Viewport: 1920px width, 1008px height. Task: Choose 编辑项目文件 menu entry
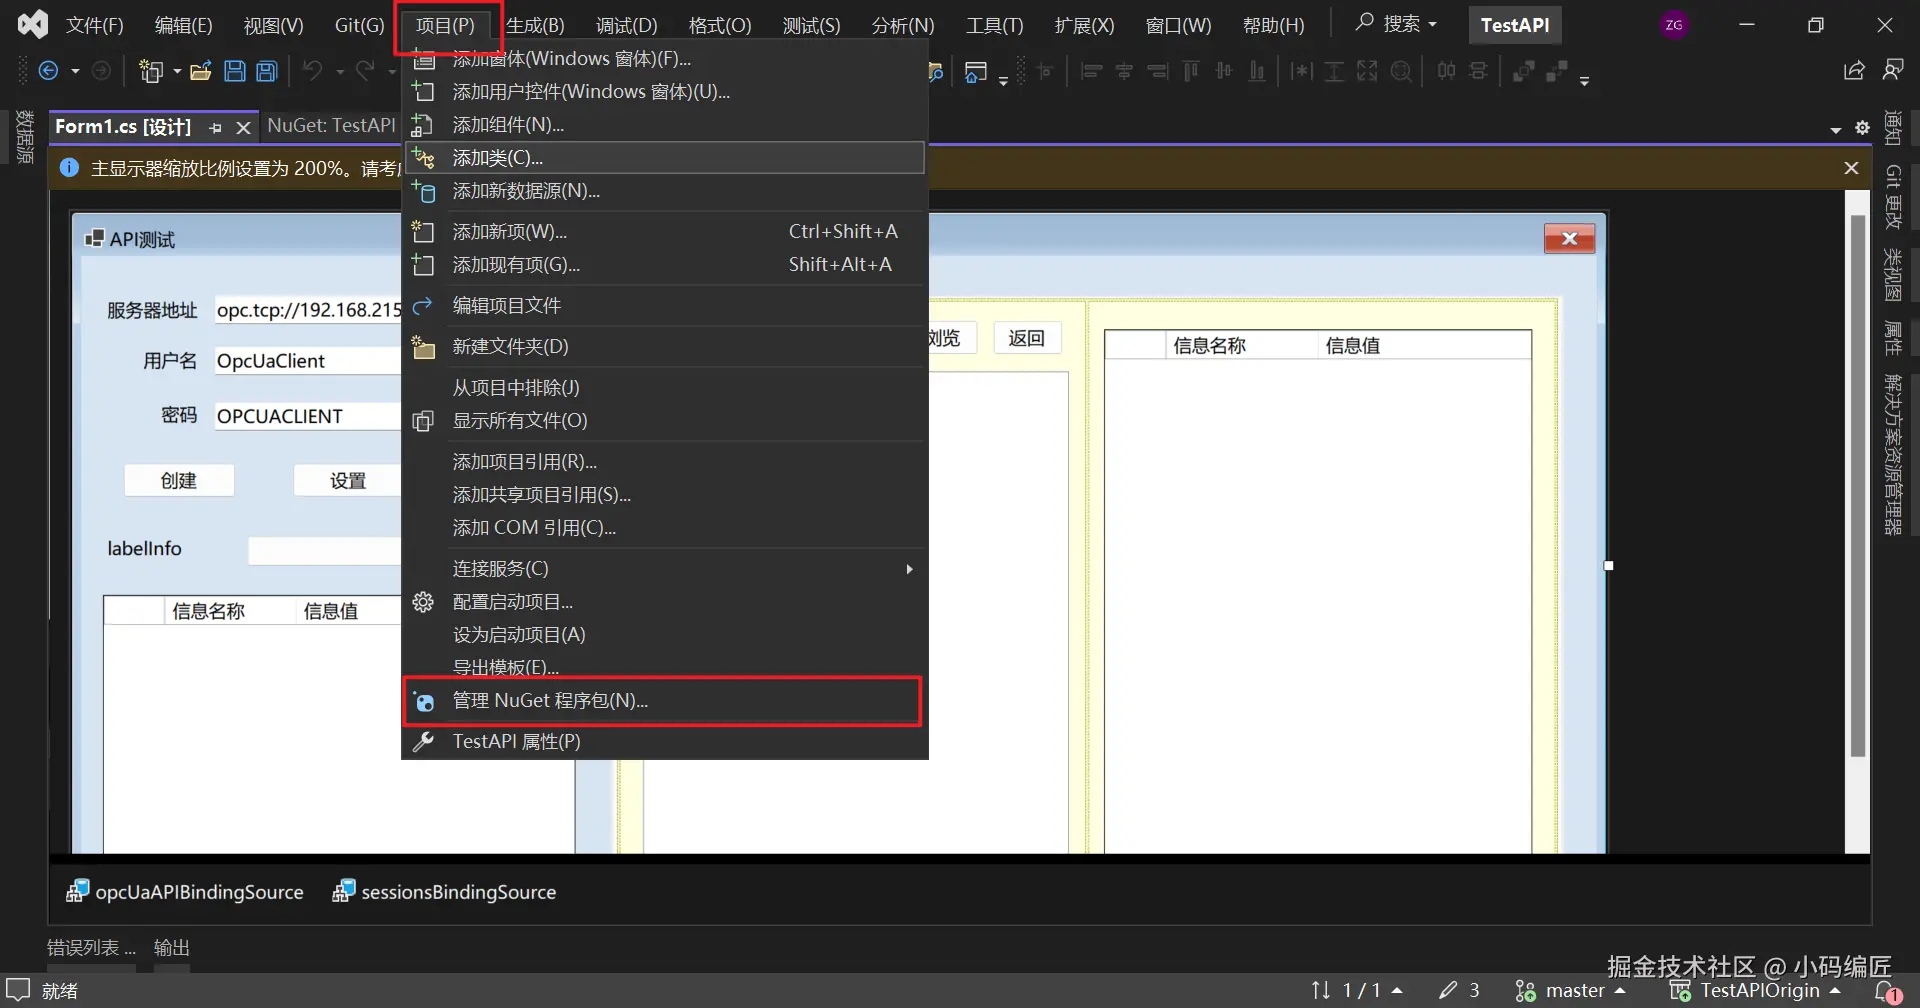click(x=664, y=306)
